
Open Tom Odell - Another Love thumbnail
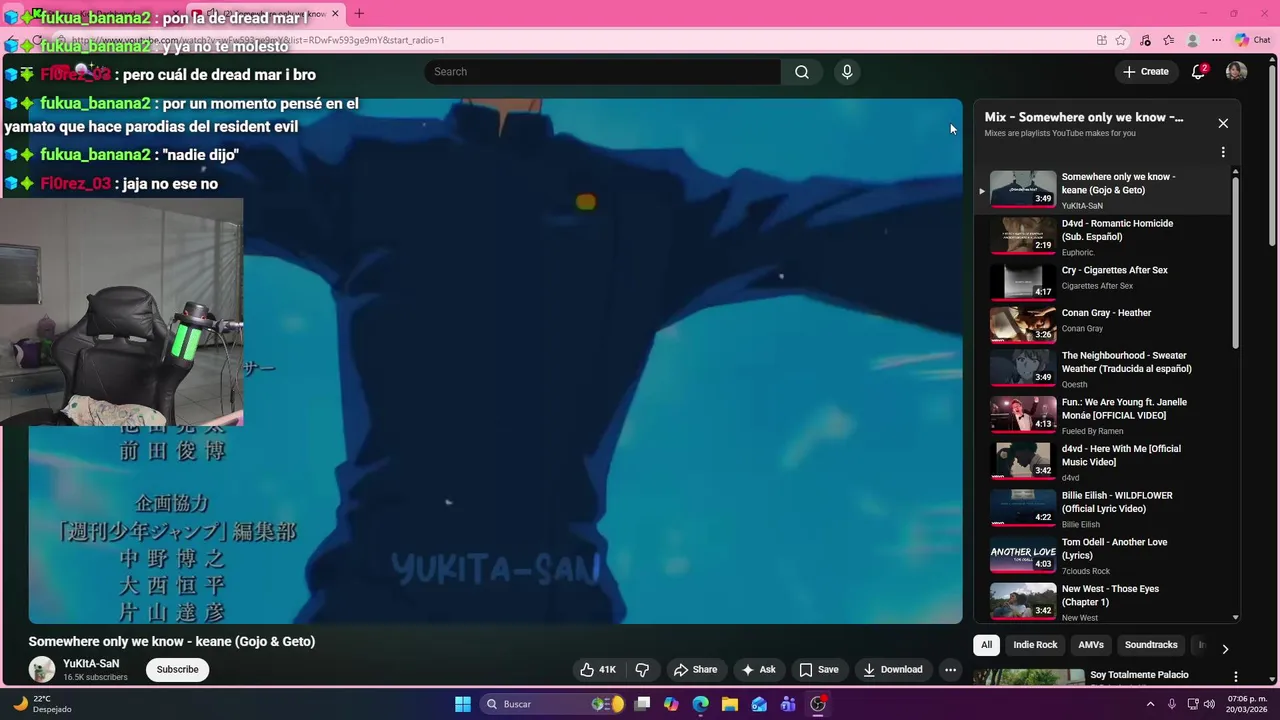click(1023, 555)
